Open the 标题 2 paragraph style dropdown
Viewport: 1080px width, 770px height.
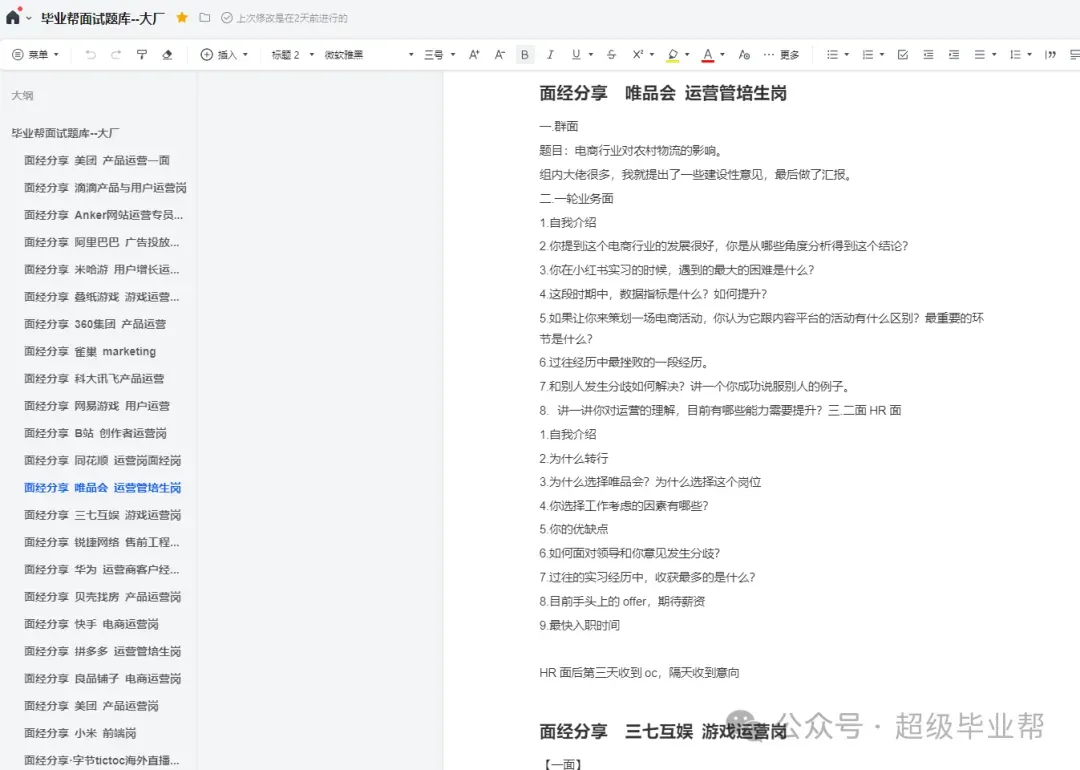[x=292, y=54]
